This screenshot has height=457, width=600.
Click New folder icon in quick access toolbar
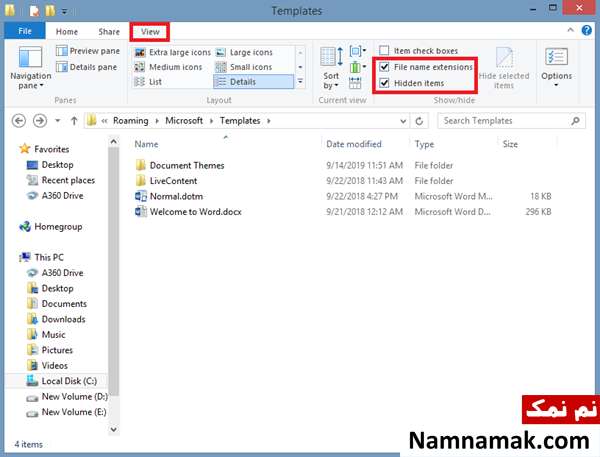click(50, 10)
